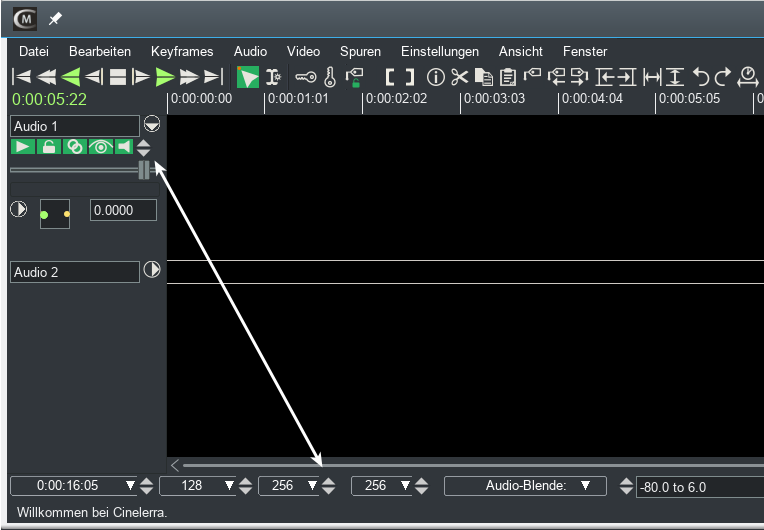Jump to the end of the timeline
The width and height of the screenshot is (764, 530).
(213, 77)
